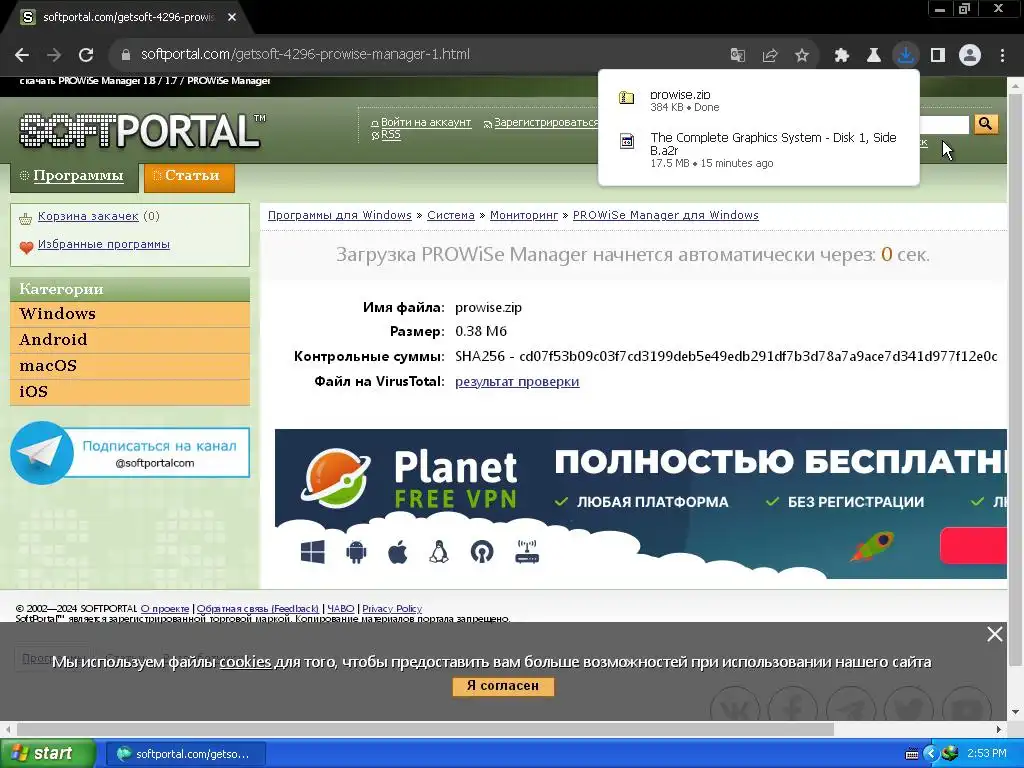Click the Chrome Labs flask icon
This screenshot has width=1024, height=768.
pyautogui.click(x=874, y=56)
